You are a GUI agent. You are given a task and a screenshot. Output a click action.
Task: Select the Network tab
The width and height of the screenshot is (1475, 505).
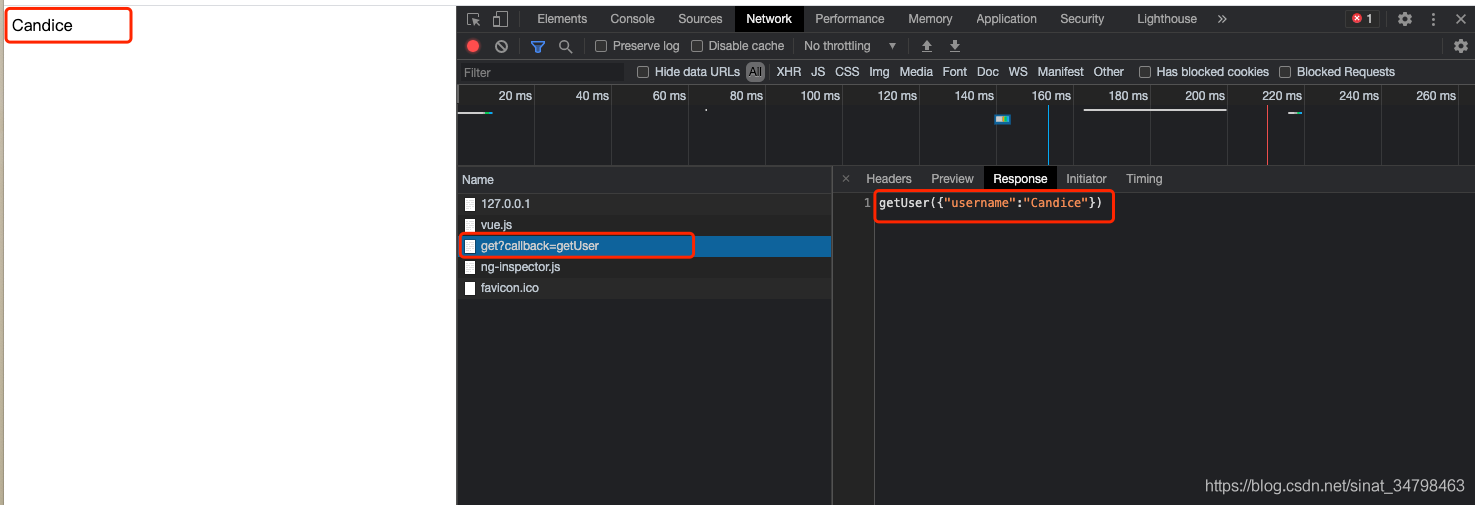[769, 19]
